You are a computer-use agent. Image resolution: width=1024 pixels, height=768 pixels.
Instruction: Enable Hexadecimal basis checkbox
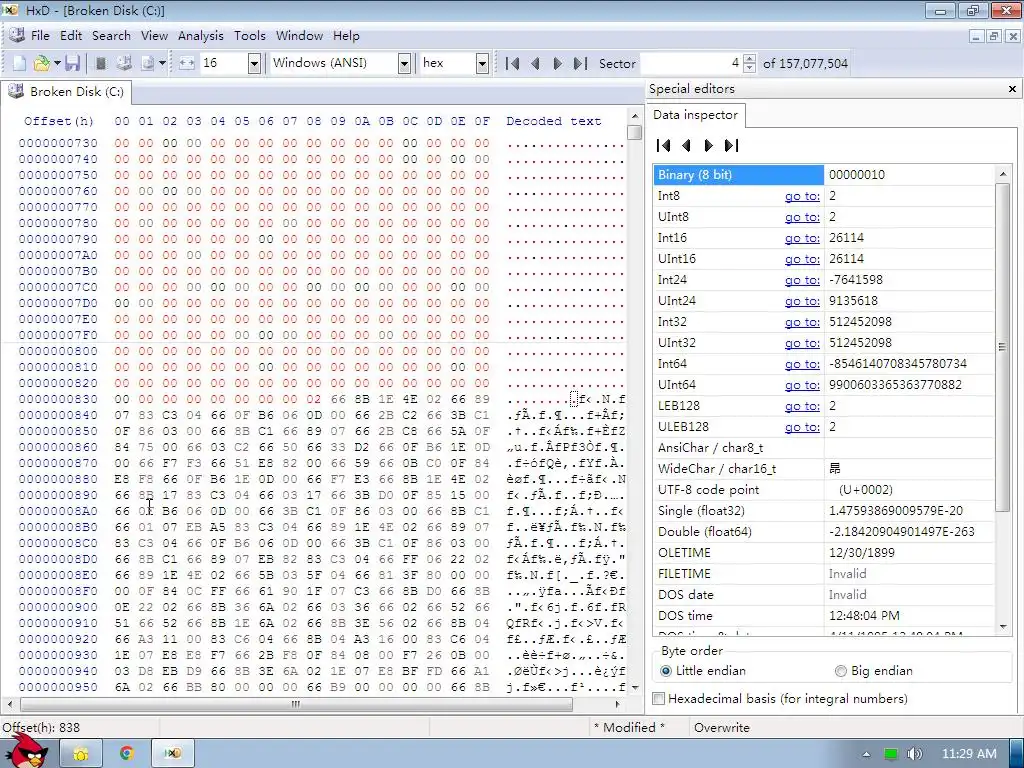[x=659, y=699]
